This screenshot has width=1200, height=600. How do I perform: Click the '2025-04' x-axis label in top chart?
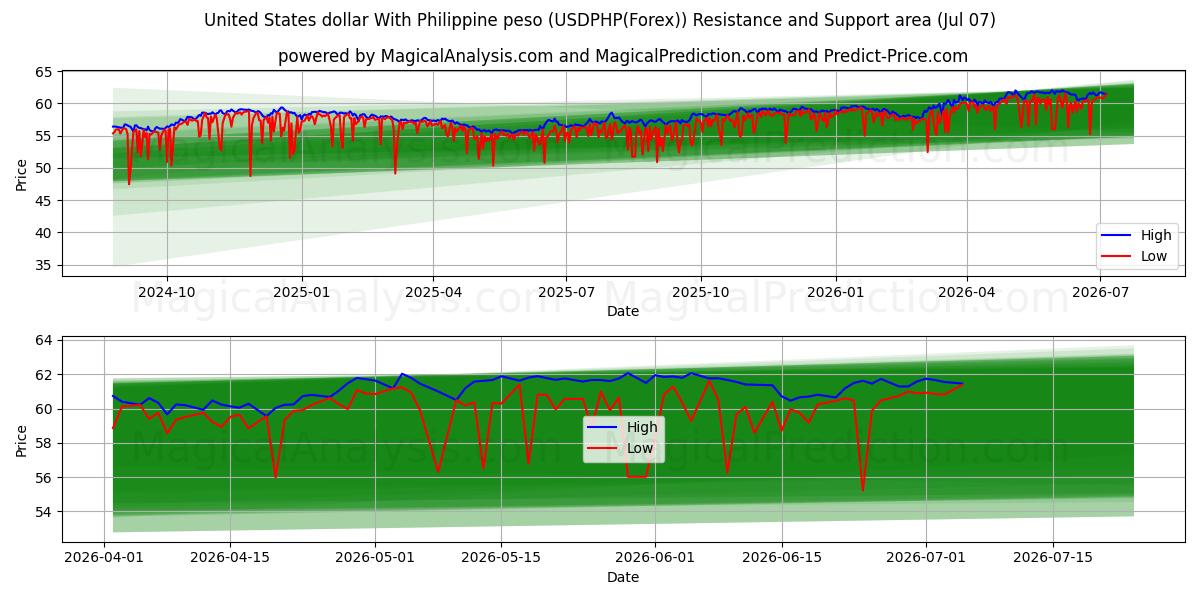(x=433, y=292)
